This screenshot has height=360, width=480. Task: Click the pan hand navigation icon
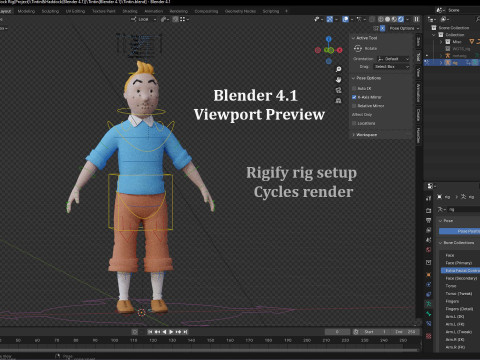[338, 80]
